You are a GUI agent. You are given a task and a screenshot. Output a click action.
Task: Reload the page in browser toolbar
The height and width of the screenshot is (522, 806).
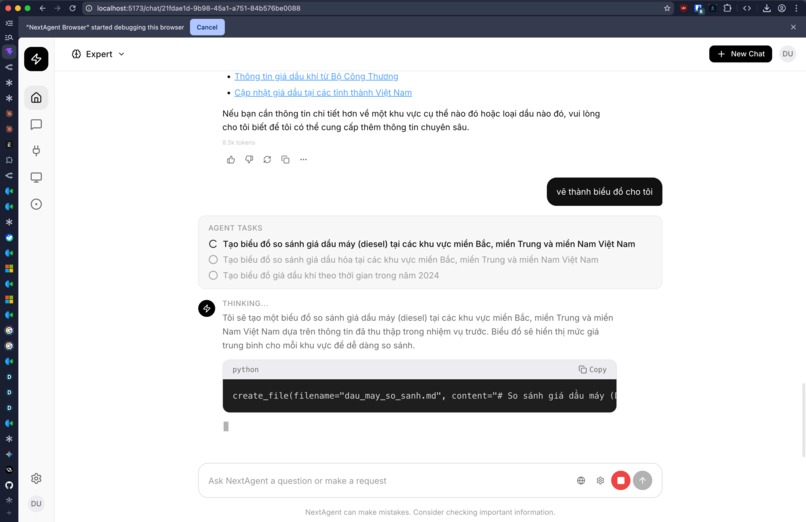tap(72, 8)
